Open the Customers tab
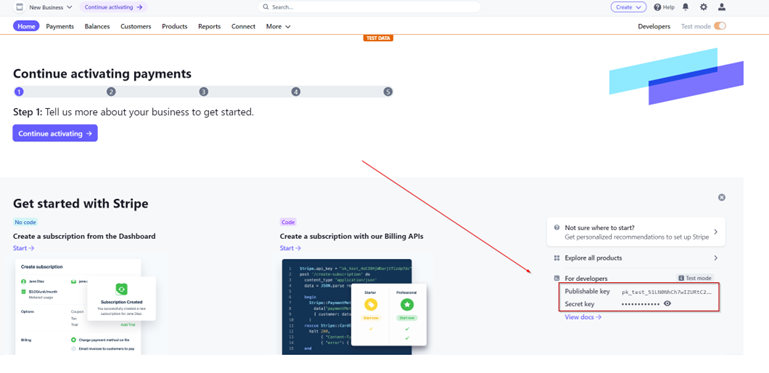769x373 pixels. pyautogui.click(x=136, y=26)
